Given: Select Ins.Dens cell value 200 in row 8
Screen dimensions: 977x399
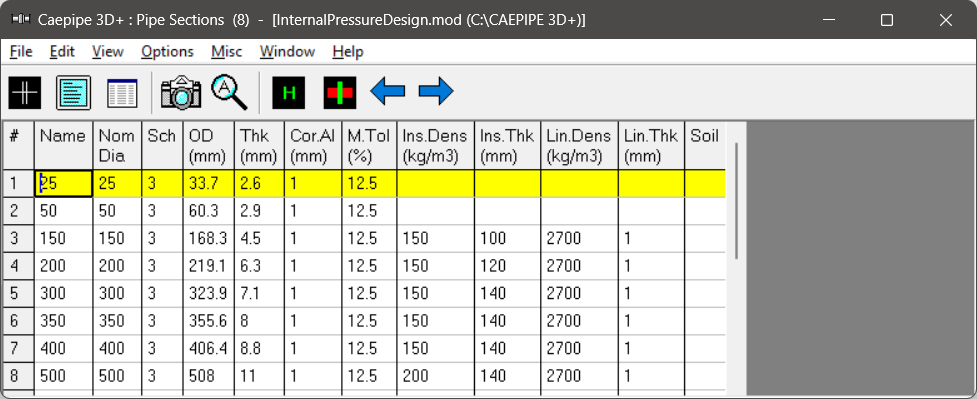Looking at the screenshot, I should pyautogui.click(x=435, y=376).
